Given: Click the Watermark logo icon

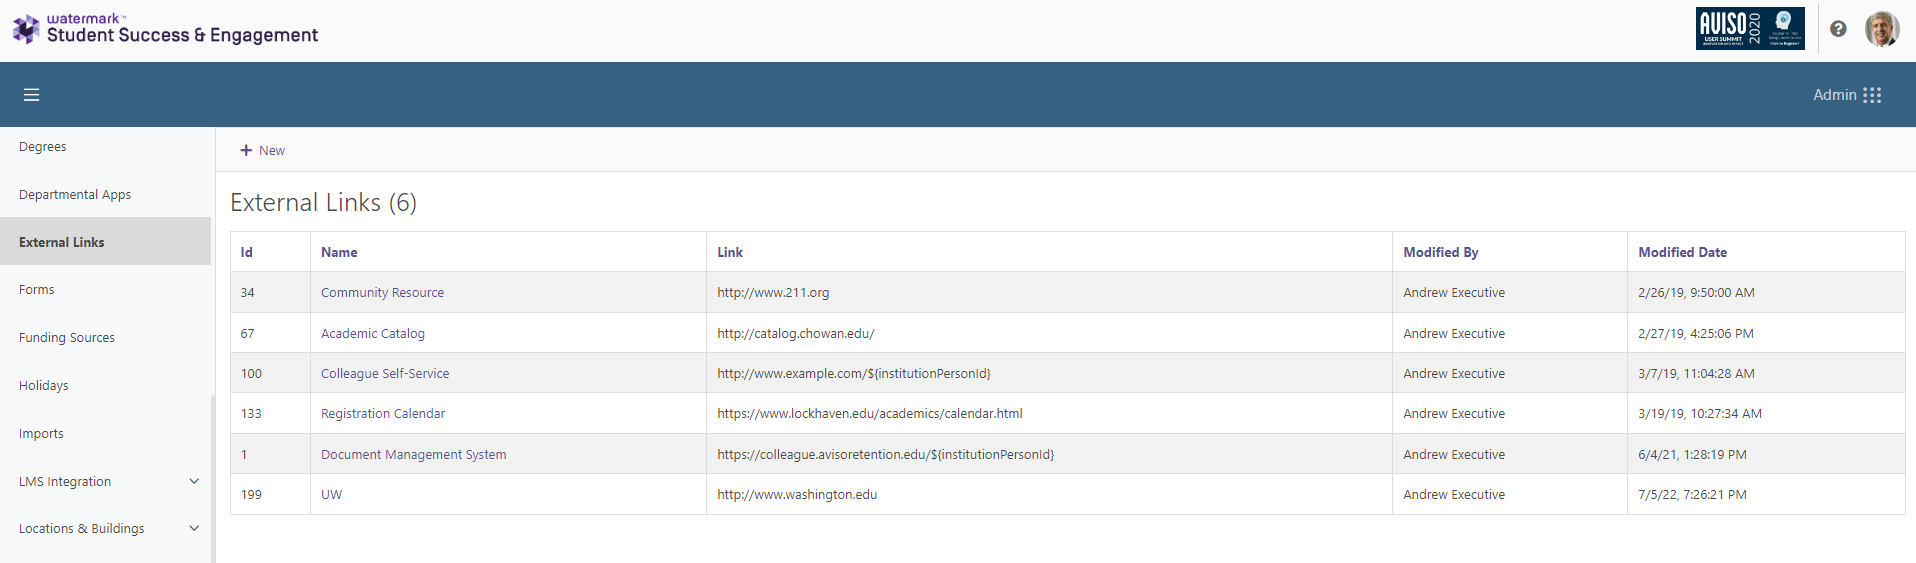Looking at the screenshot, I should click(x=27, y=29).
